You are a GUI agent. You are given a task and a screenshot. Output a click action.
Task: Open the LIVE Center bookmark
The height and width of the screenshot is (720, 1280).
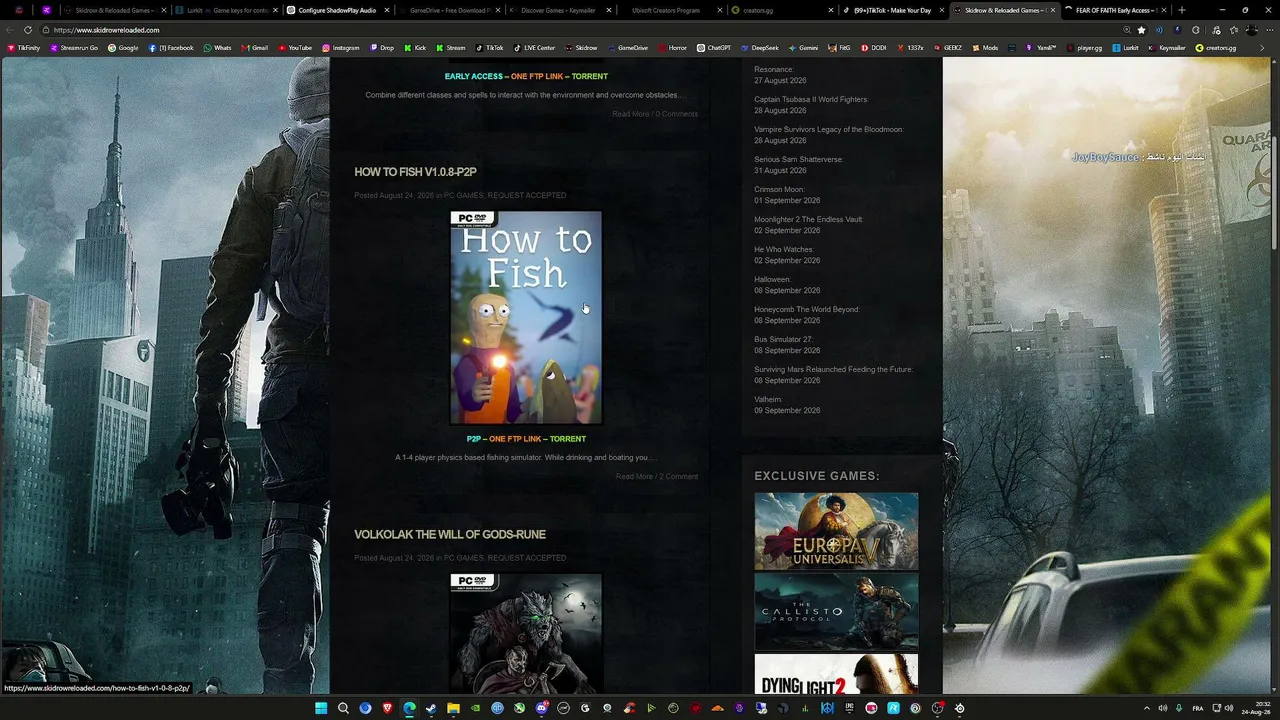[534, 48]
